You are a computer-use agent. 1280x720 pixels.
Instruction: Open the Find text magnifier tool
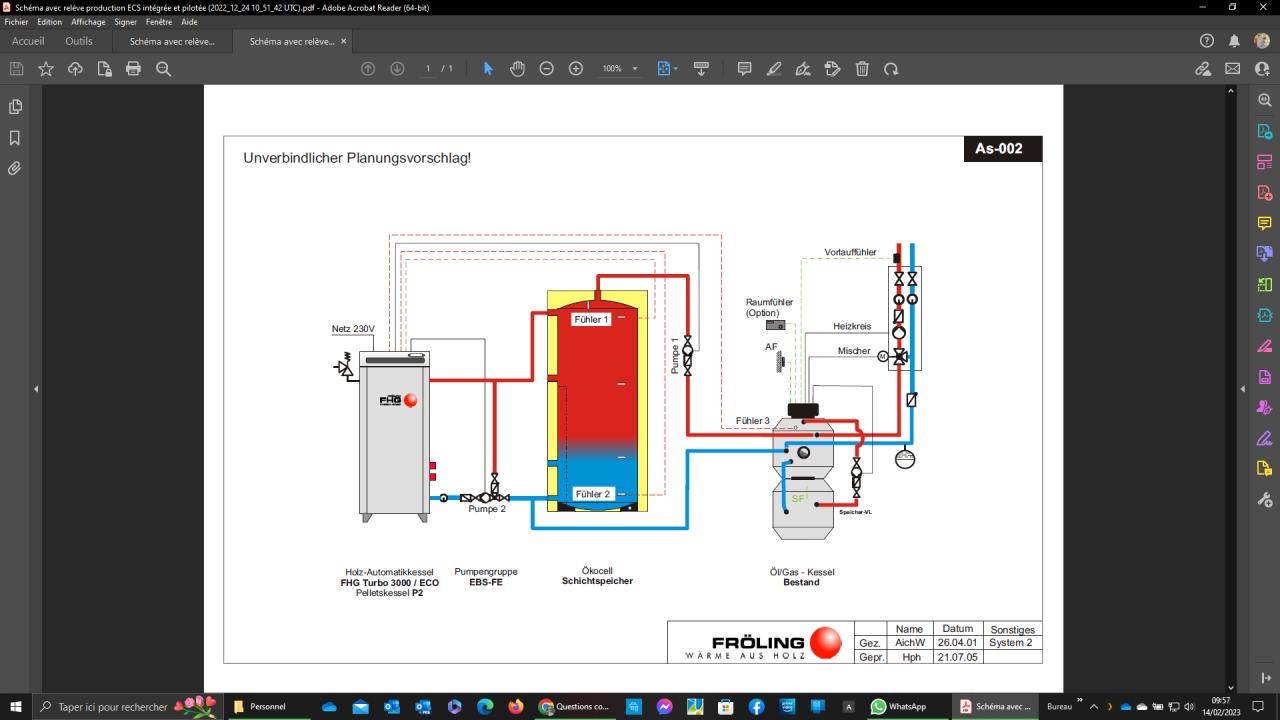tap(163, 69)
